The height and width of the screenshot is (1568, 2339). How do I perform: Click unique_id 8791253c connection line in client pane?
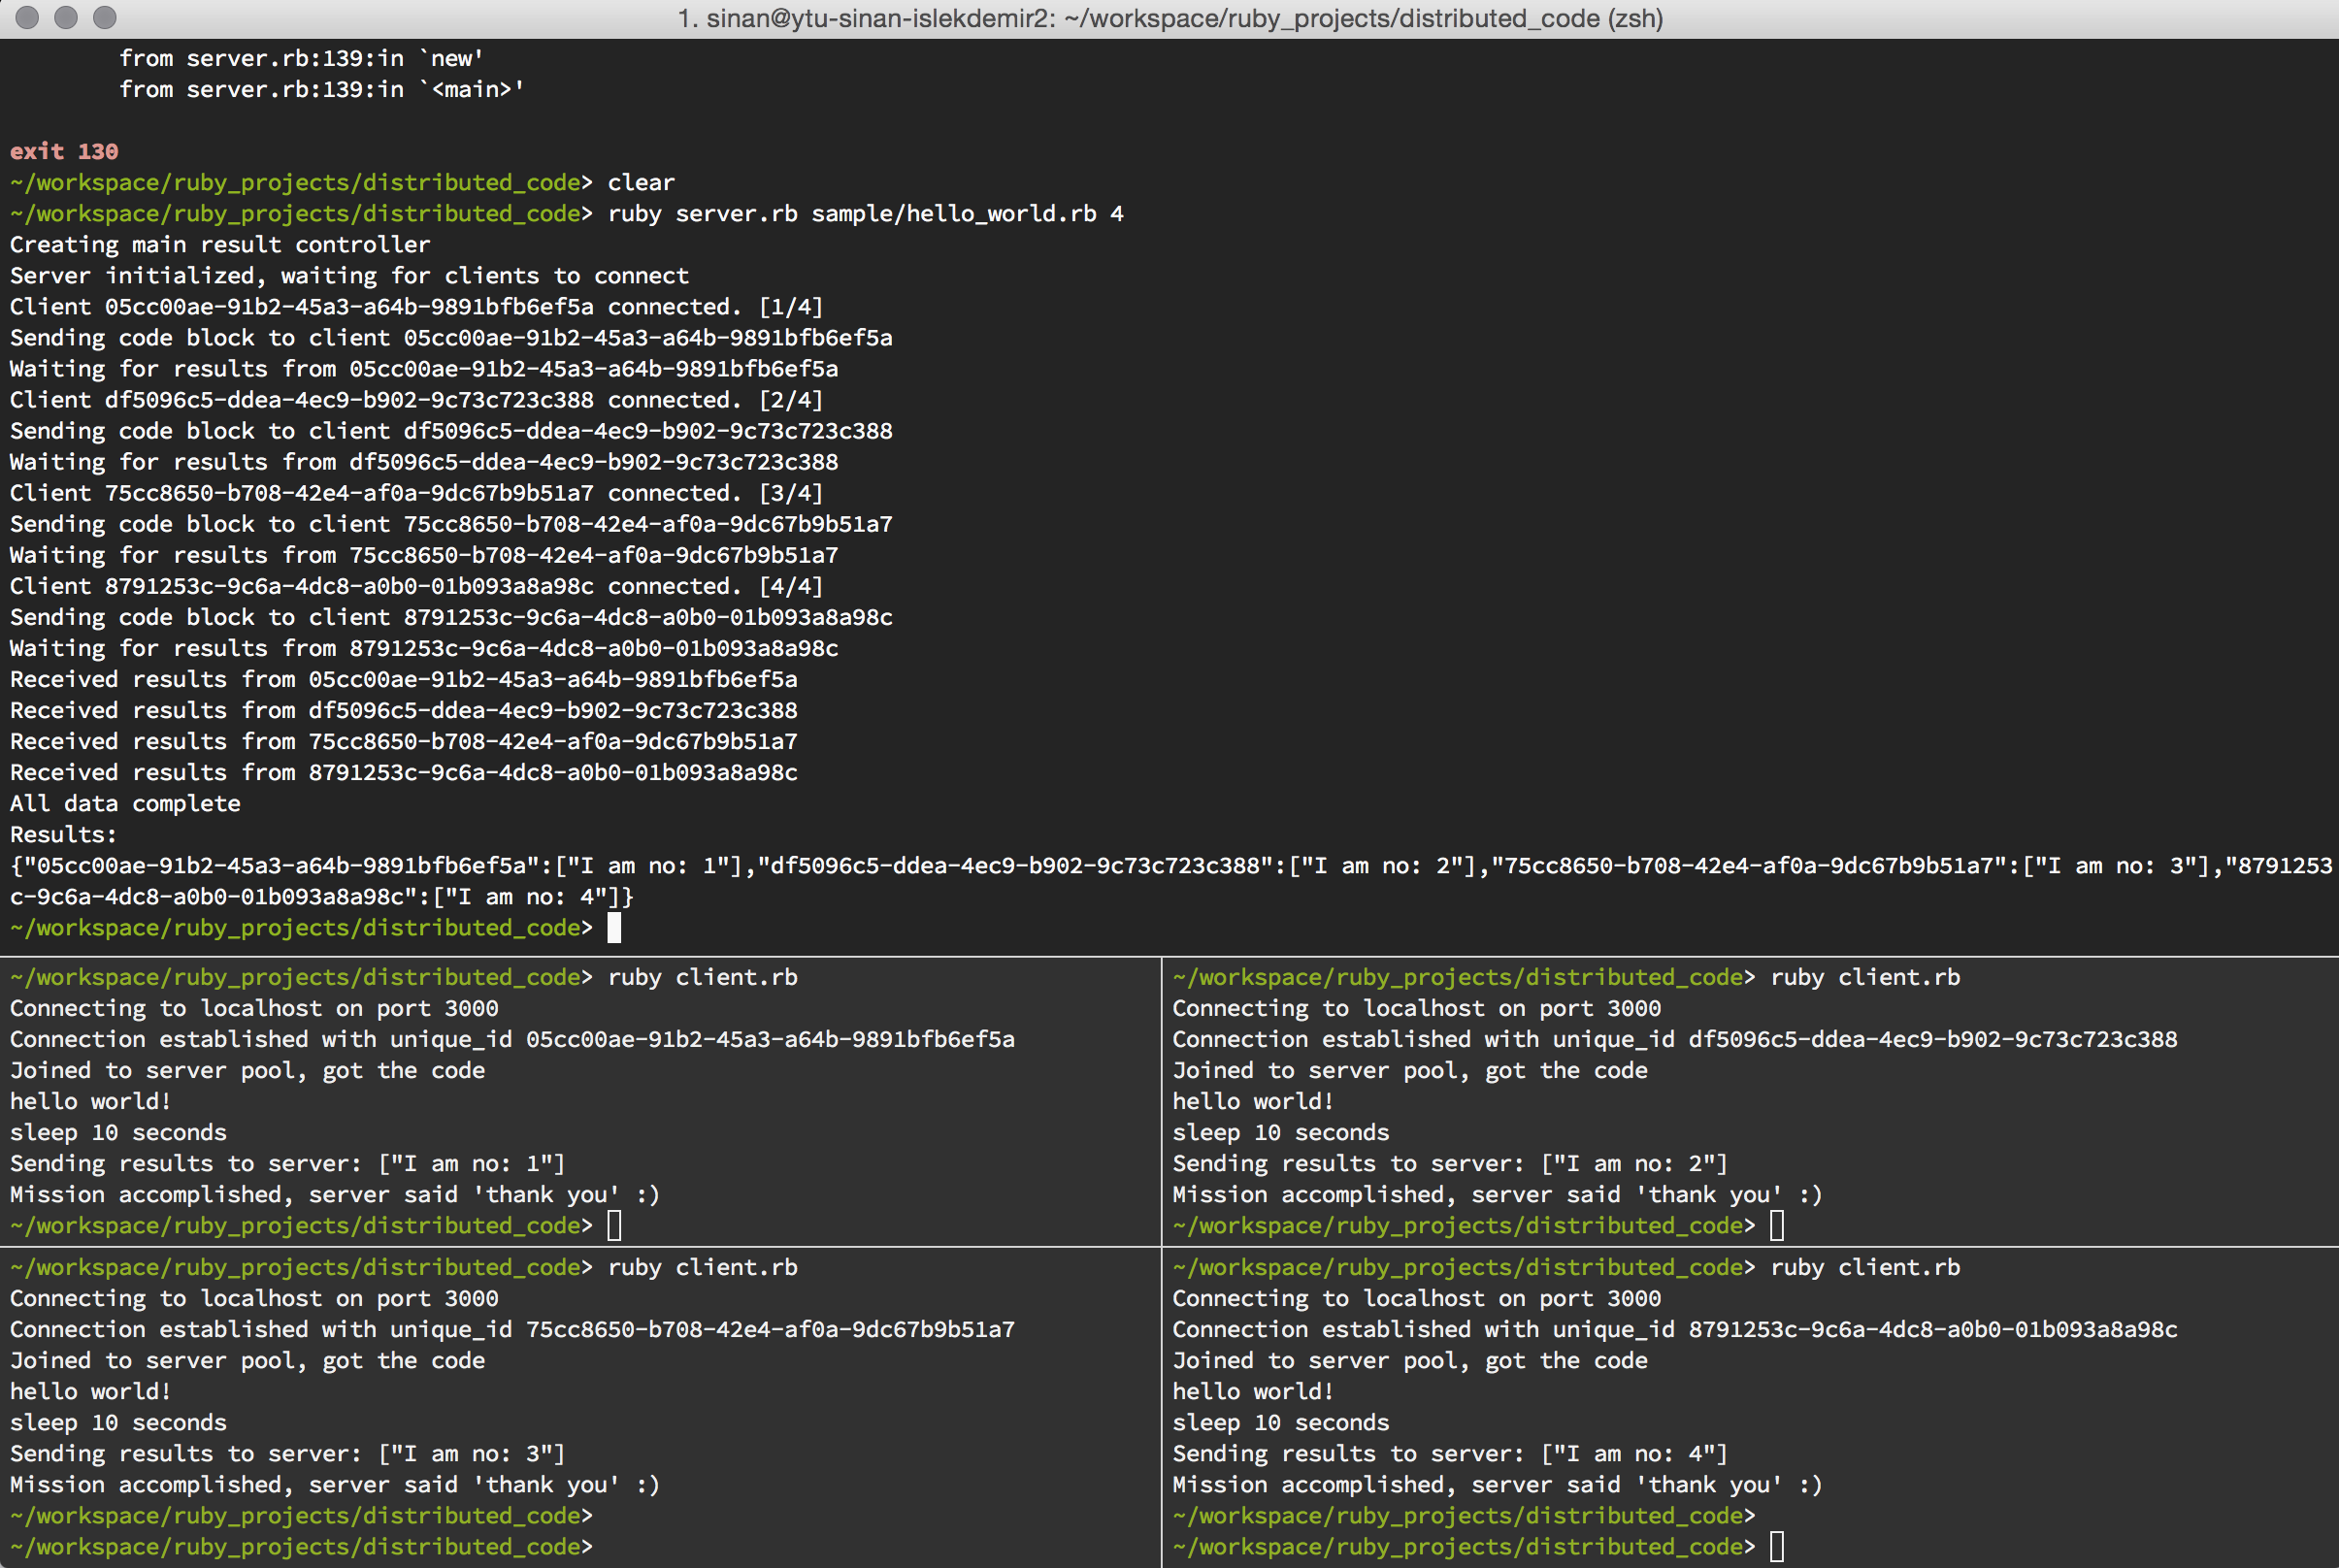(x=1675, y=1329)
